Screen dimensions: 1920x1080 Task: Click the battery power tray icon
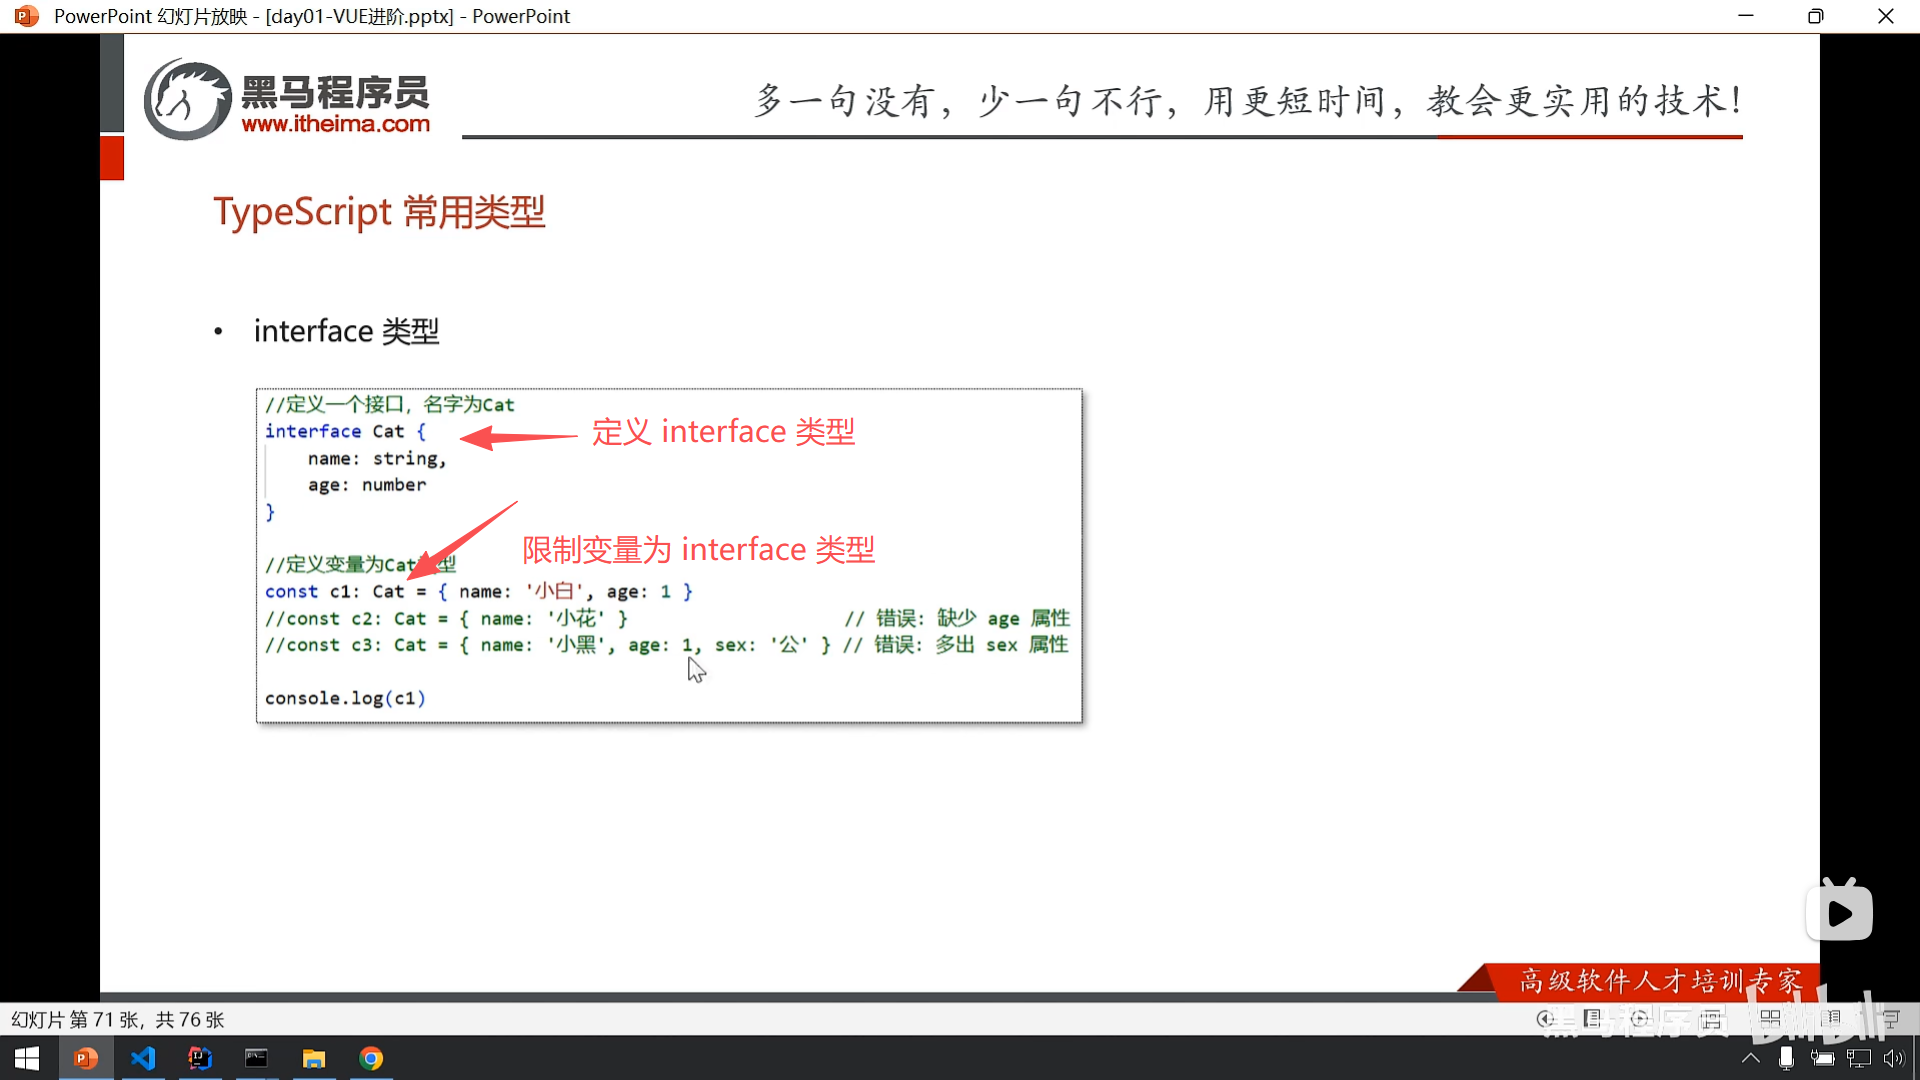(1822, 1058)
